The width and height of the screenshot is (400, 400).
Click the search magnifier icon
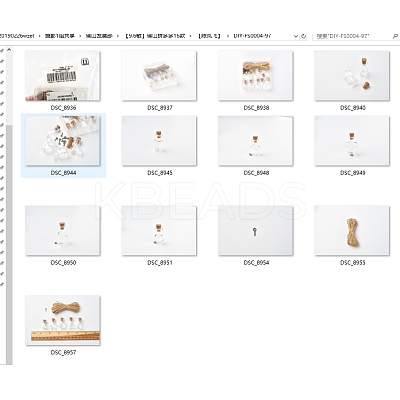coord(395,36)
